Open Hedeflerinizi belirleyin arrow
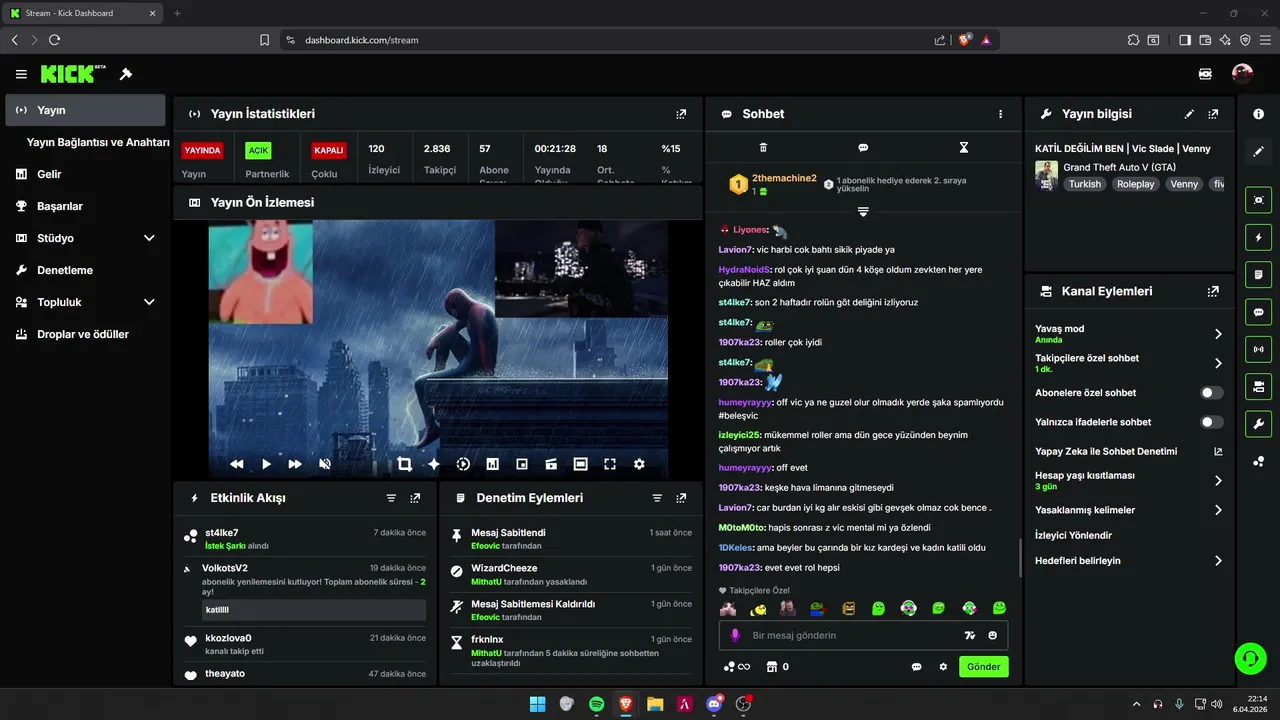 [1218, 561]
